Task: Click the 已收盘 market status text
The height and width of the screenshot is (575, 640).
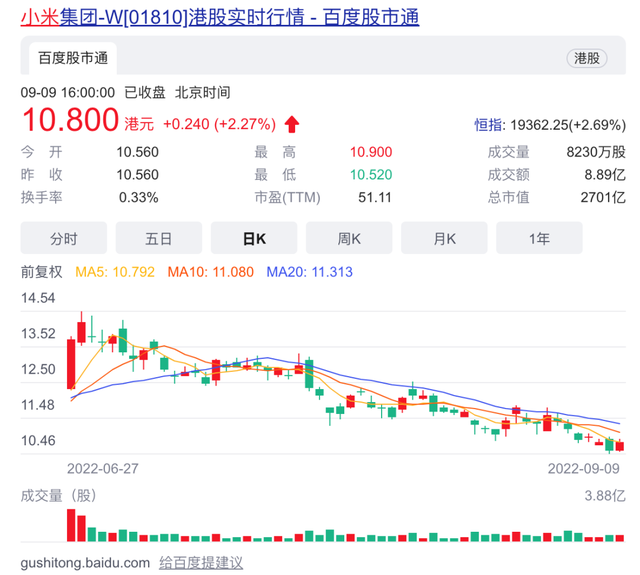Action: click(145, 93)
